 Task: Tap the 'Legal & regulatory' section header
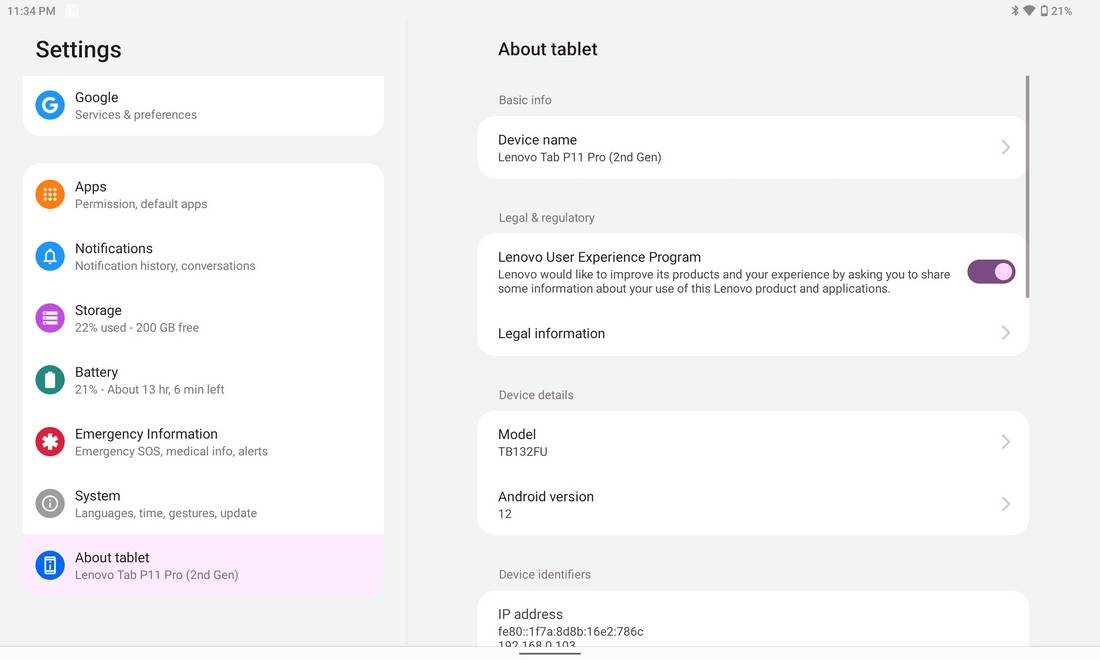(546, 217)
